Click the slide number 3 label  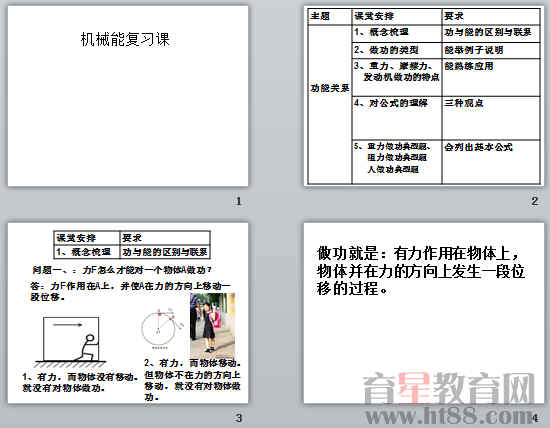pos(239,418)
